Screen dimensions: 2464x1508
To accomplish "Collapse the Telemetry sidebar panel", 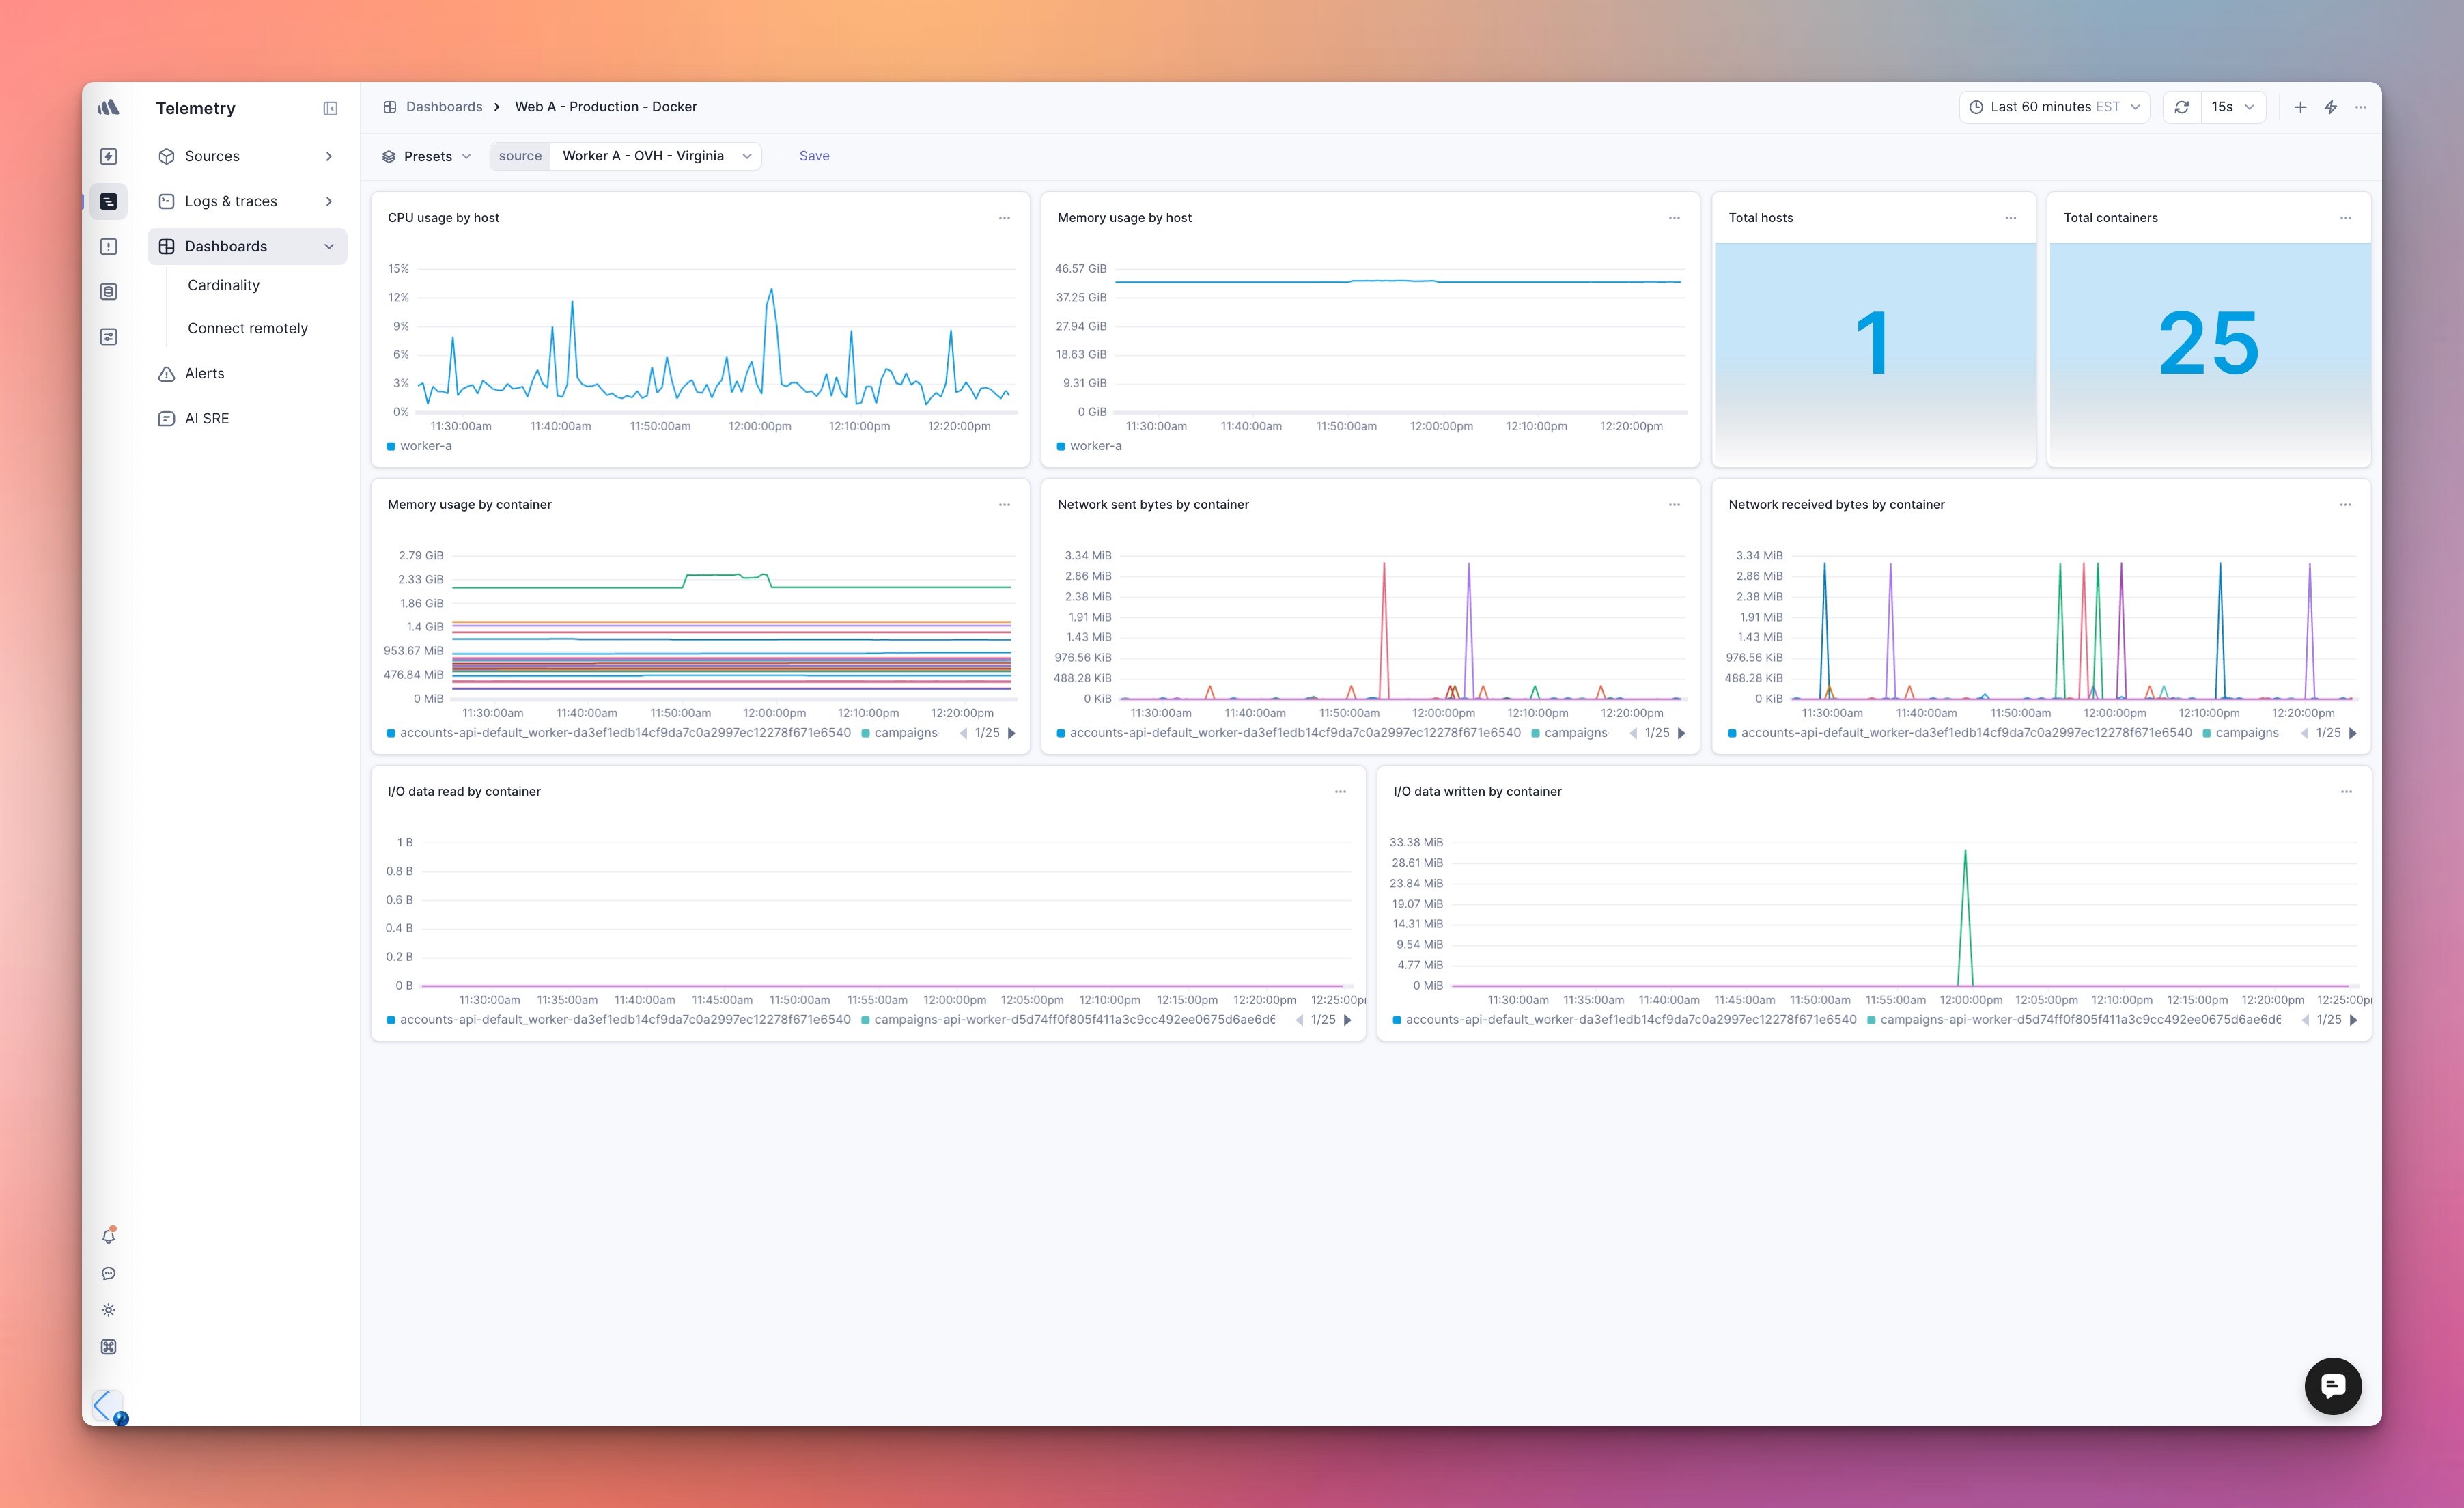I will (330, 108).
